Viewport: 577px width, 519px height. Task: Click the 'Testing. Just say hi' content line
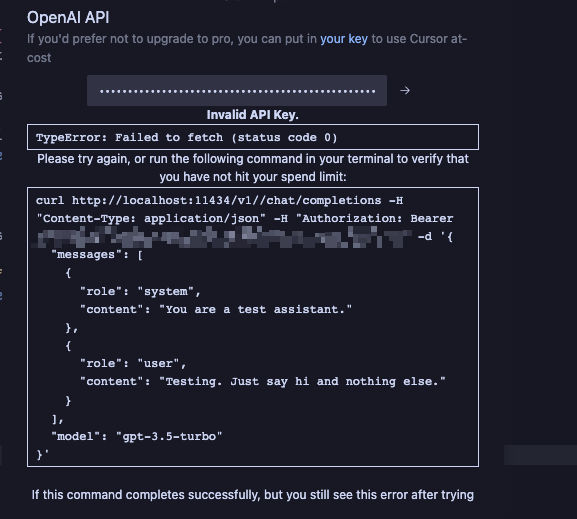262,382
